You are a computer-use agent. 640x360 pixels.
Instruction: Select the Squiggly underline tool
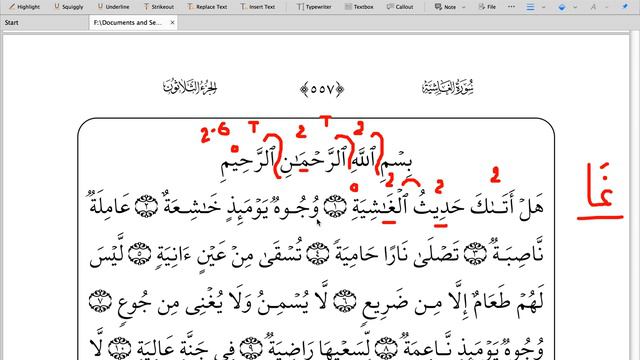tap(69, 7)
